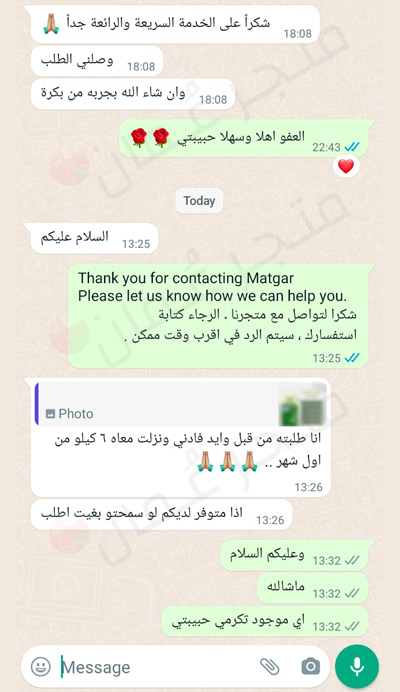Viewport: 400px width, 692px height.
Task: Open the quoted Photo thumbnail
Action: 303,404
